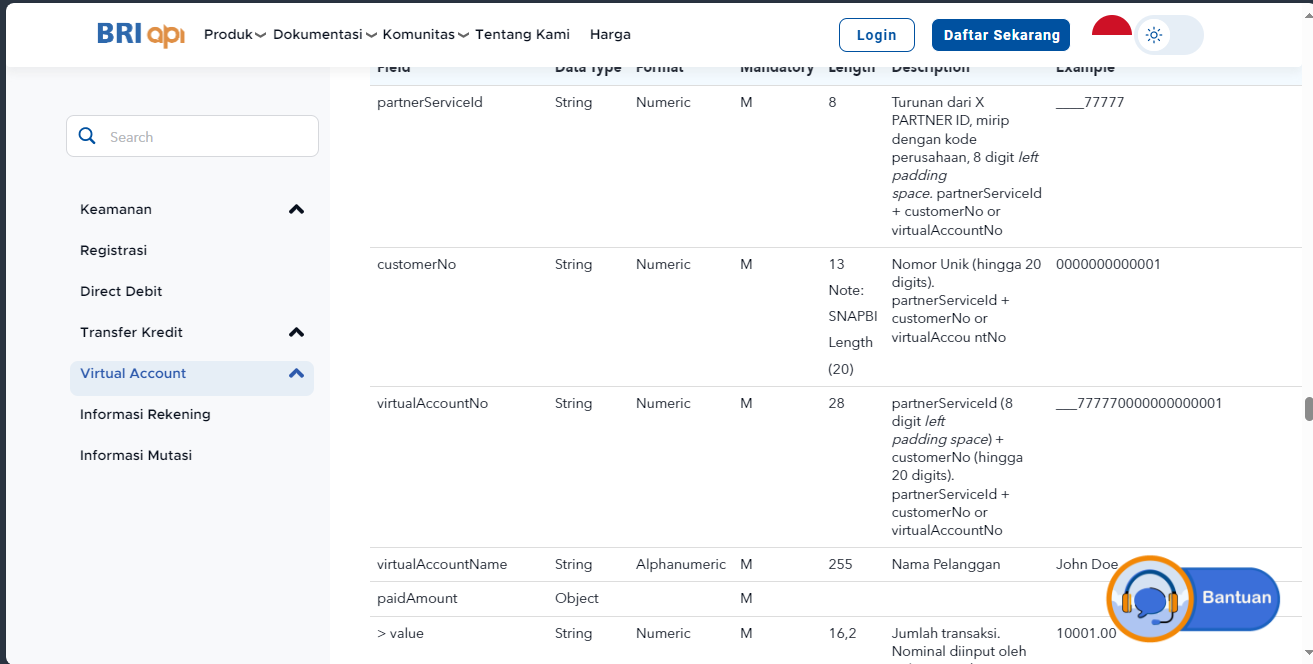The image size is (1313, 664).
Task: Click the partnerServiceId field name
Action: 430,102
